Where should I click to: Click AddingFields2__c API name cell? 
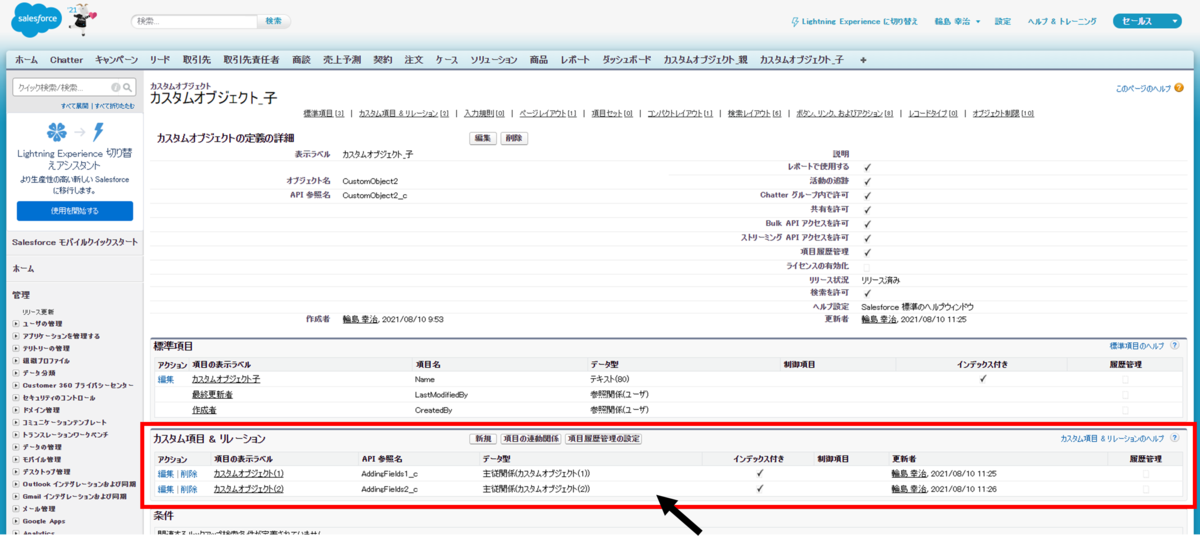[x=390, y=489]
